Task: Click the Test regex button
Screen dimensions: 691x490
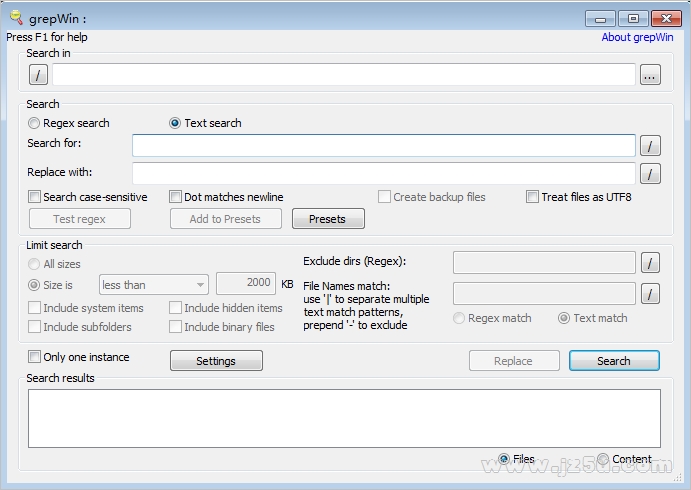Action: pos(80,219)
